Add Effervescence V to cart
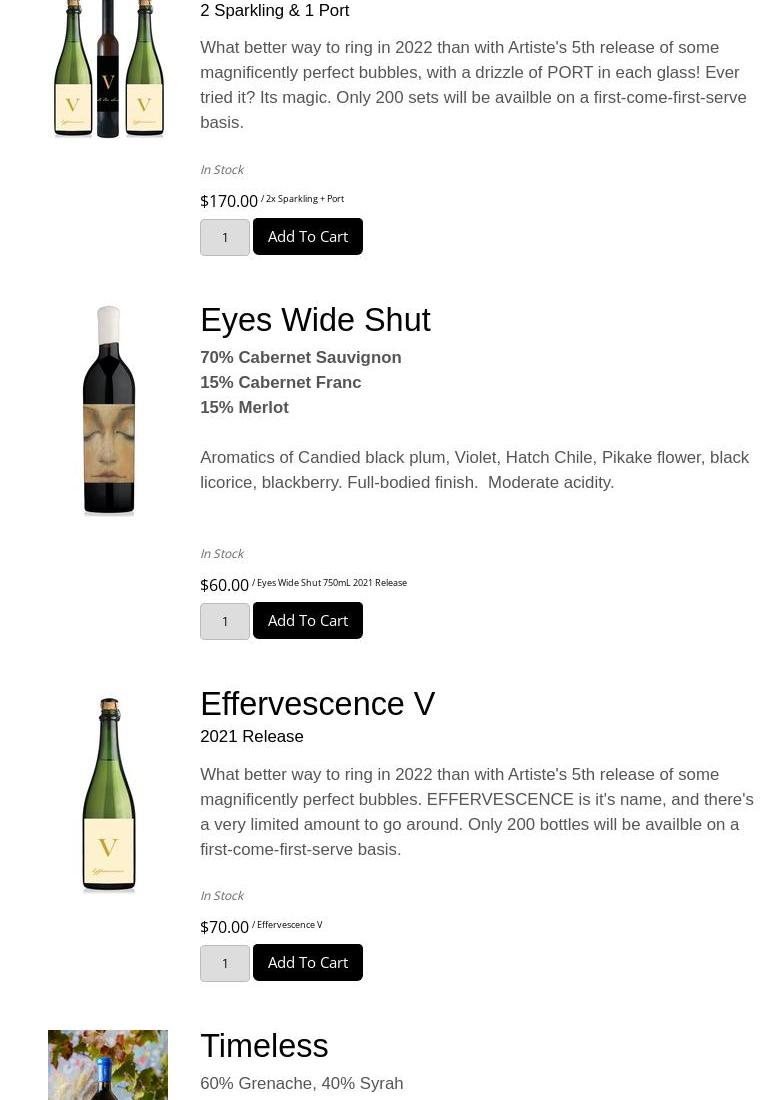 (307, 963)
